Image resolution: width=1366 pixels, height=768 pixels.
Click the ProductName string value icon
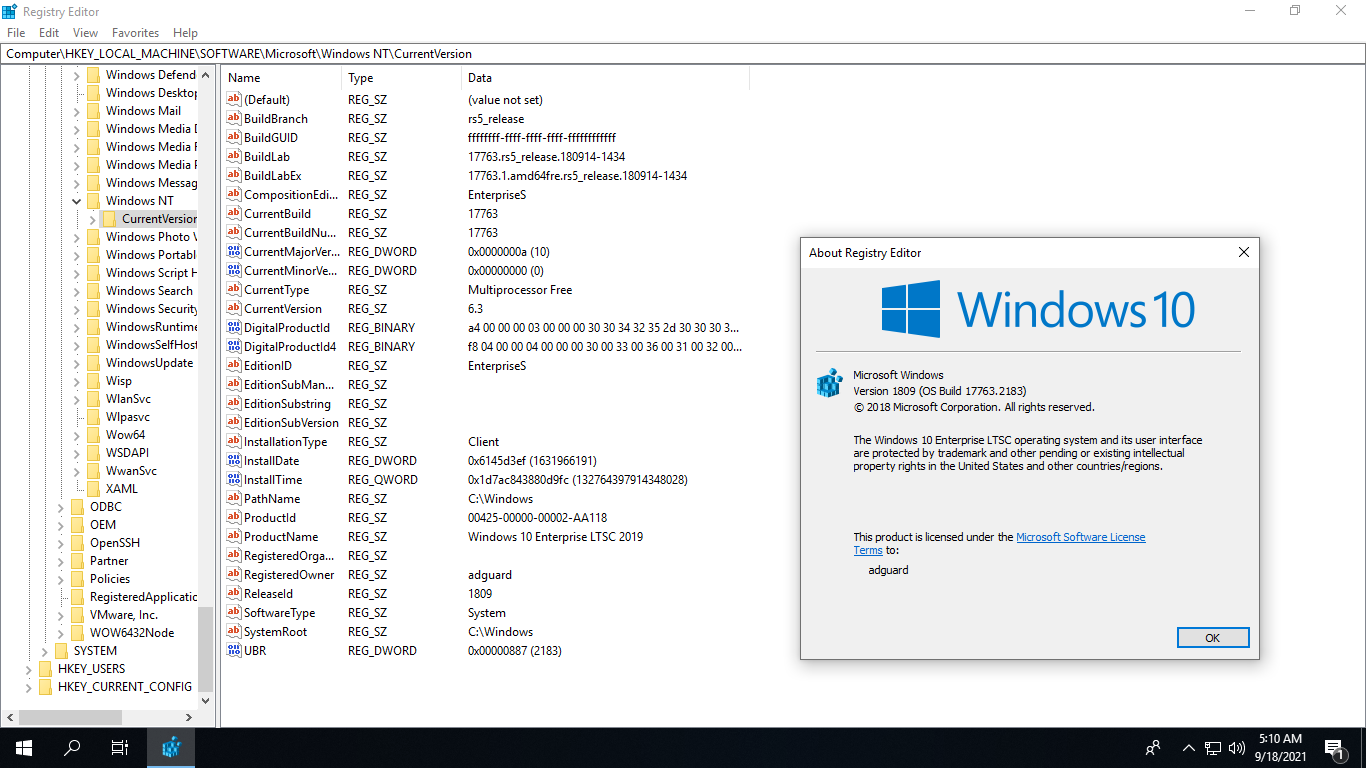[x=234, y=537]
